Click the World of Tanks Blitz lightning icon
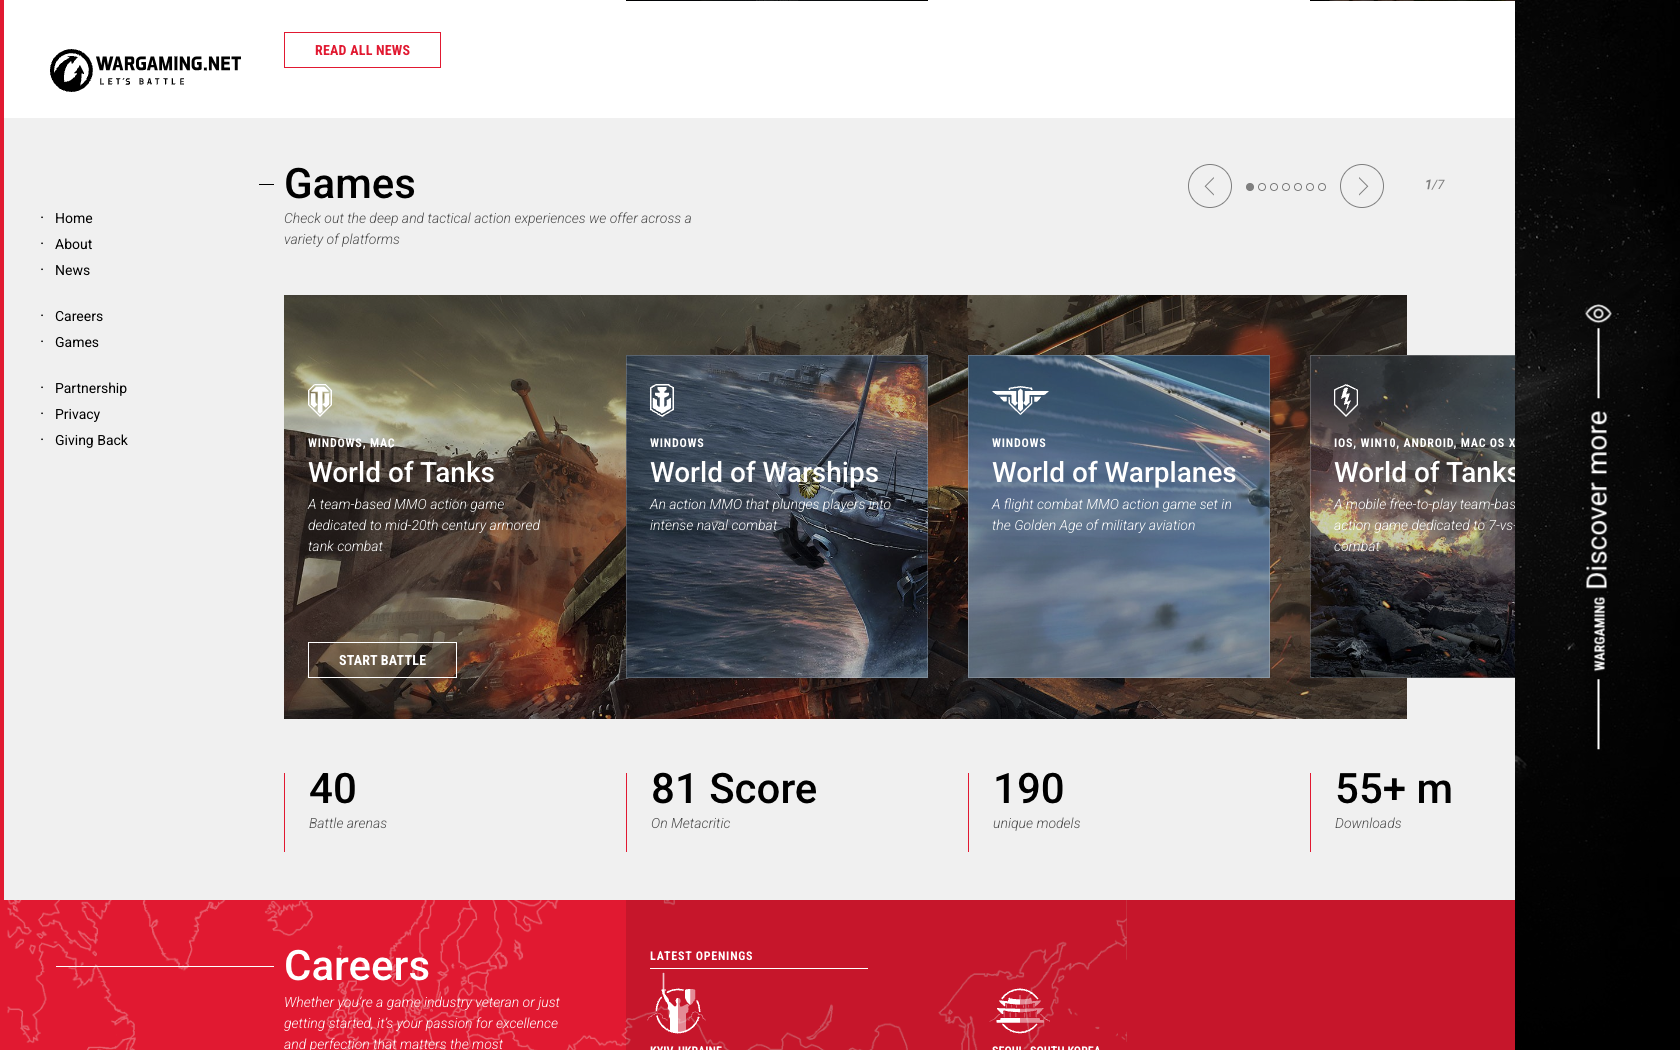 coord(1346,400)
